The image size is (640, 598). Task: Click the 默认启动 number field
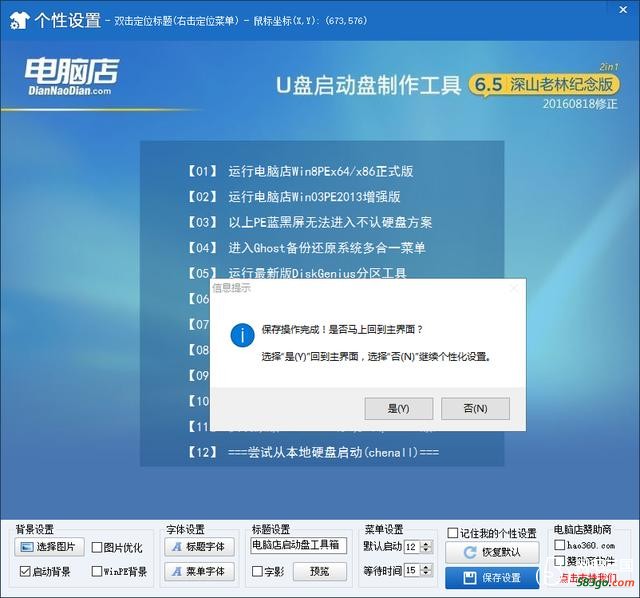(x=412, y=547)
